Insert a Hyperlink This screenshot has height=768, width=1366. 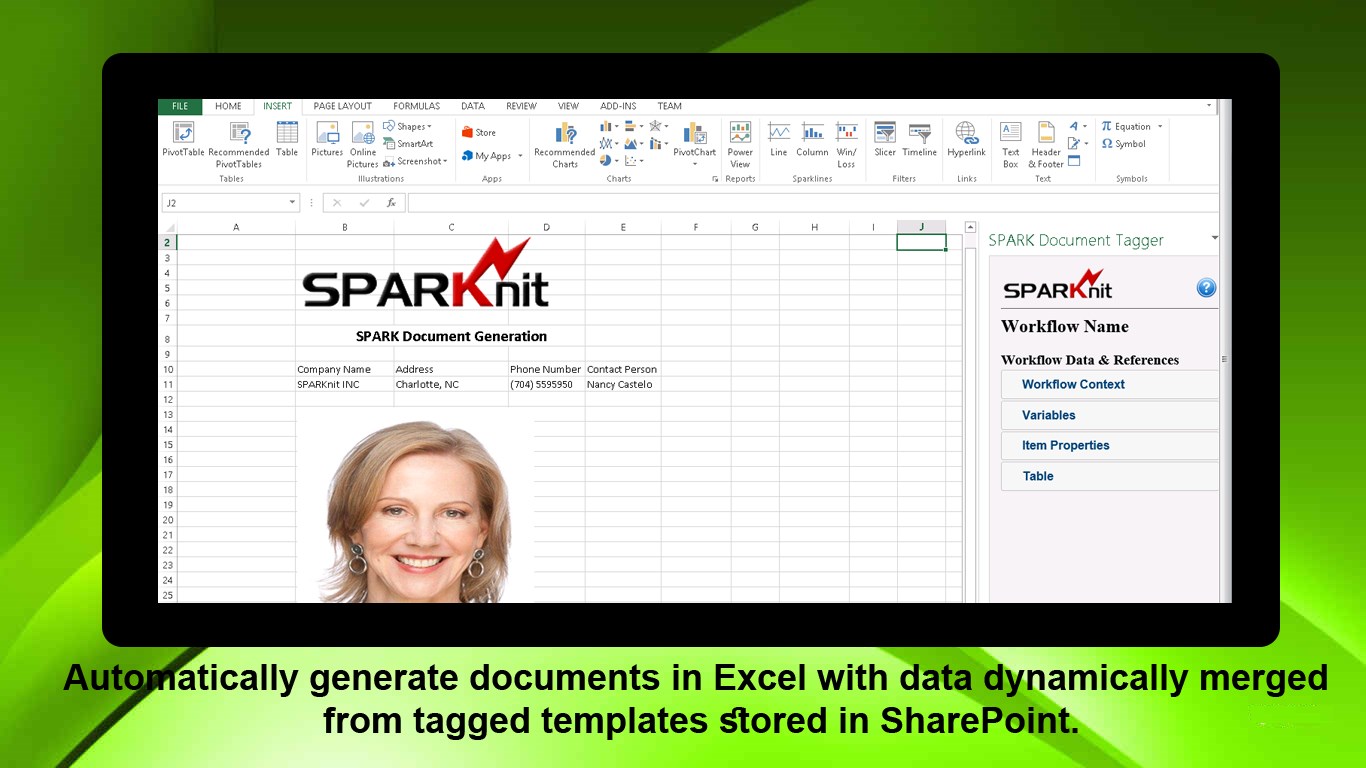pyautogui.click(x=966, y=140)
